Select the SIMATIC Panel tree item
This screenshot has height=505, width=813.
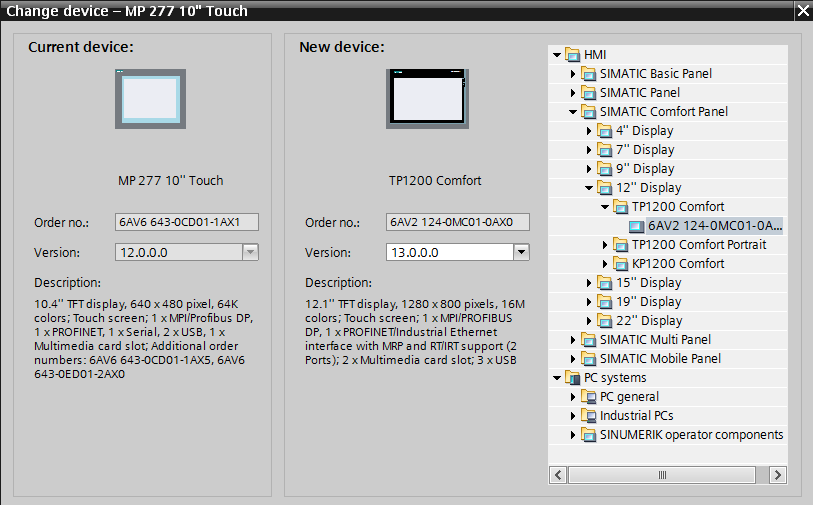pyautogui.click(x=640, y=93)
